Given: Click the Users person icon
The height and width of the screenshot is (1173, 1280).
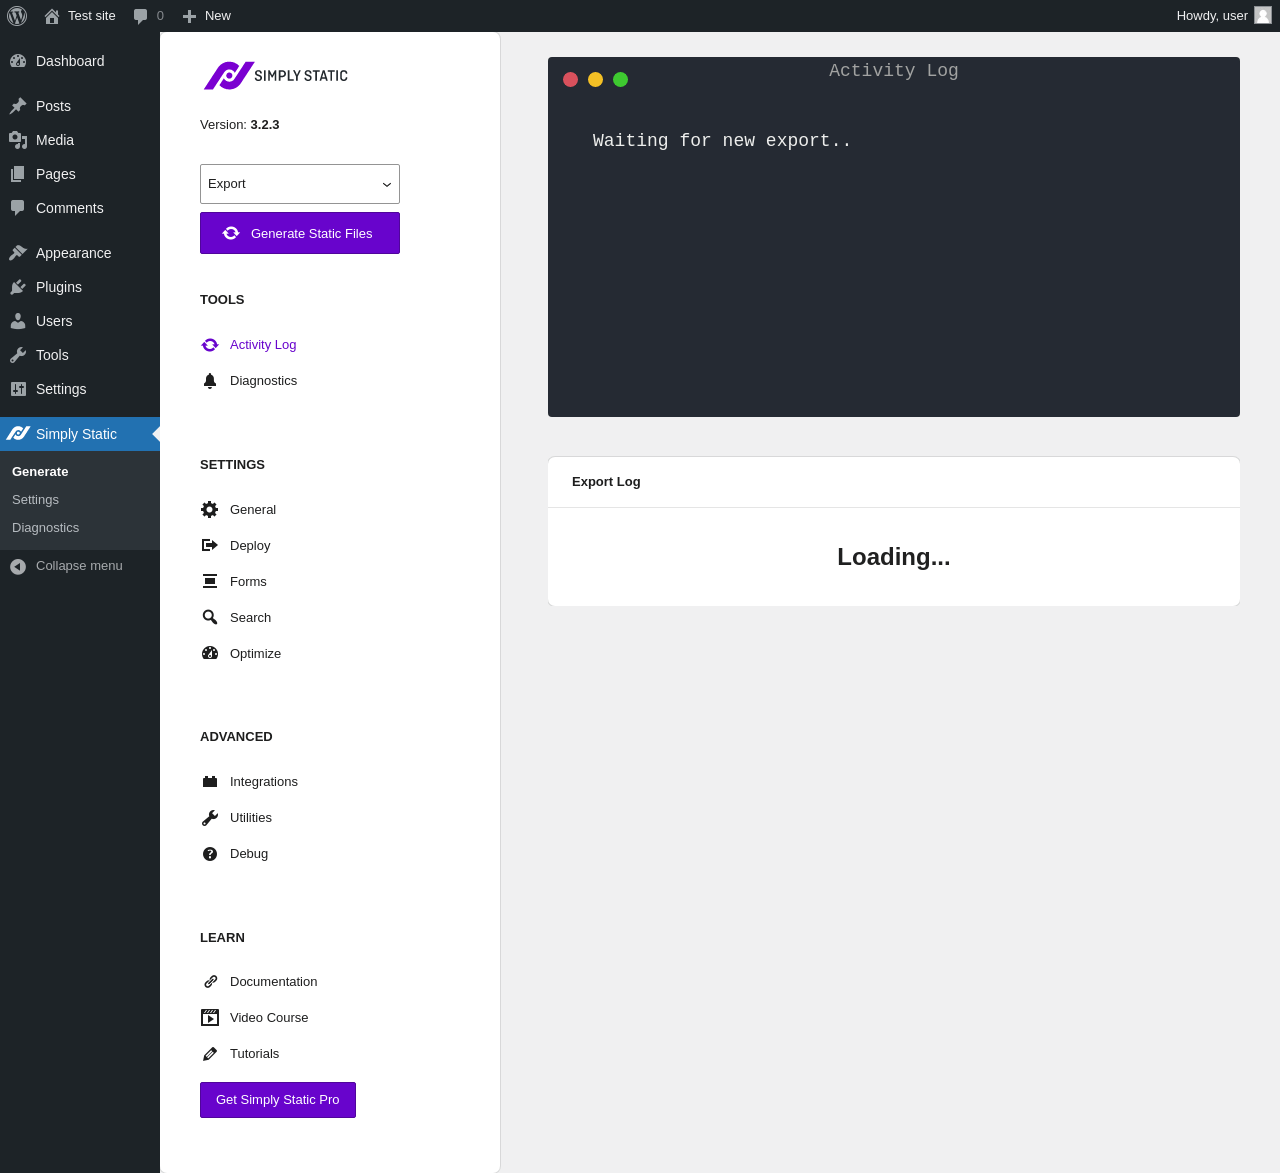Looking at the screenshot, I should [18, 321].
